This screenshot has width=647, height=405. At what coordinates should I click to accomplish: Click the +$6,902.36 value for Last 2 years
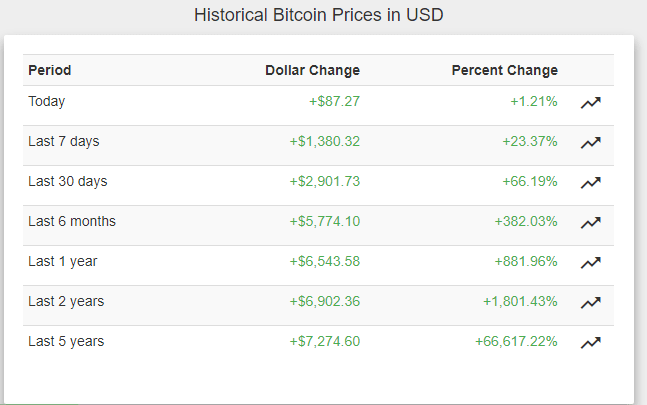coord(324,301)
